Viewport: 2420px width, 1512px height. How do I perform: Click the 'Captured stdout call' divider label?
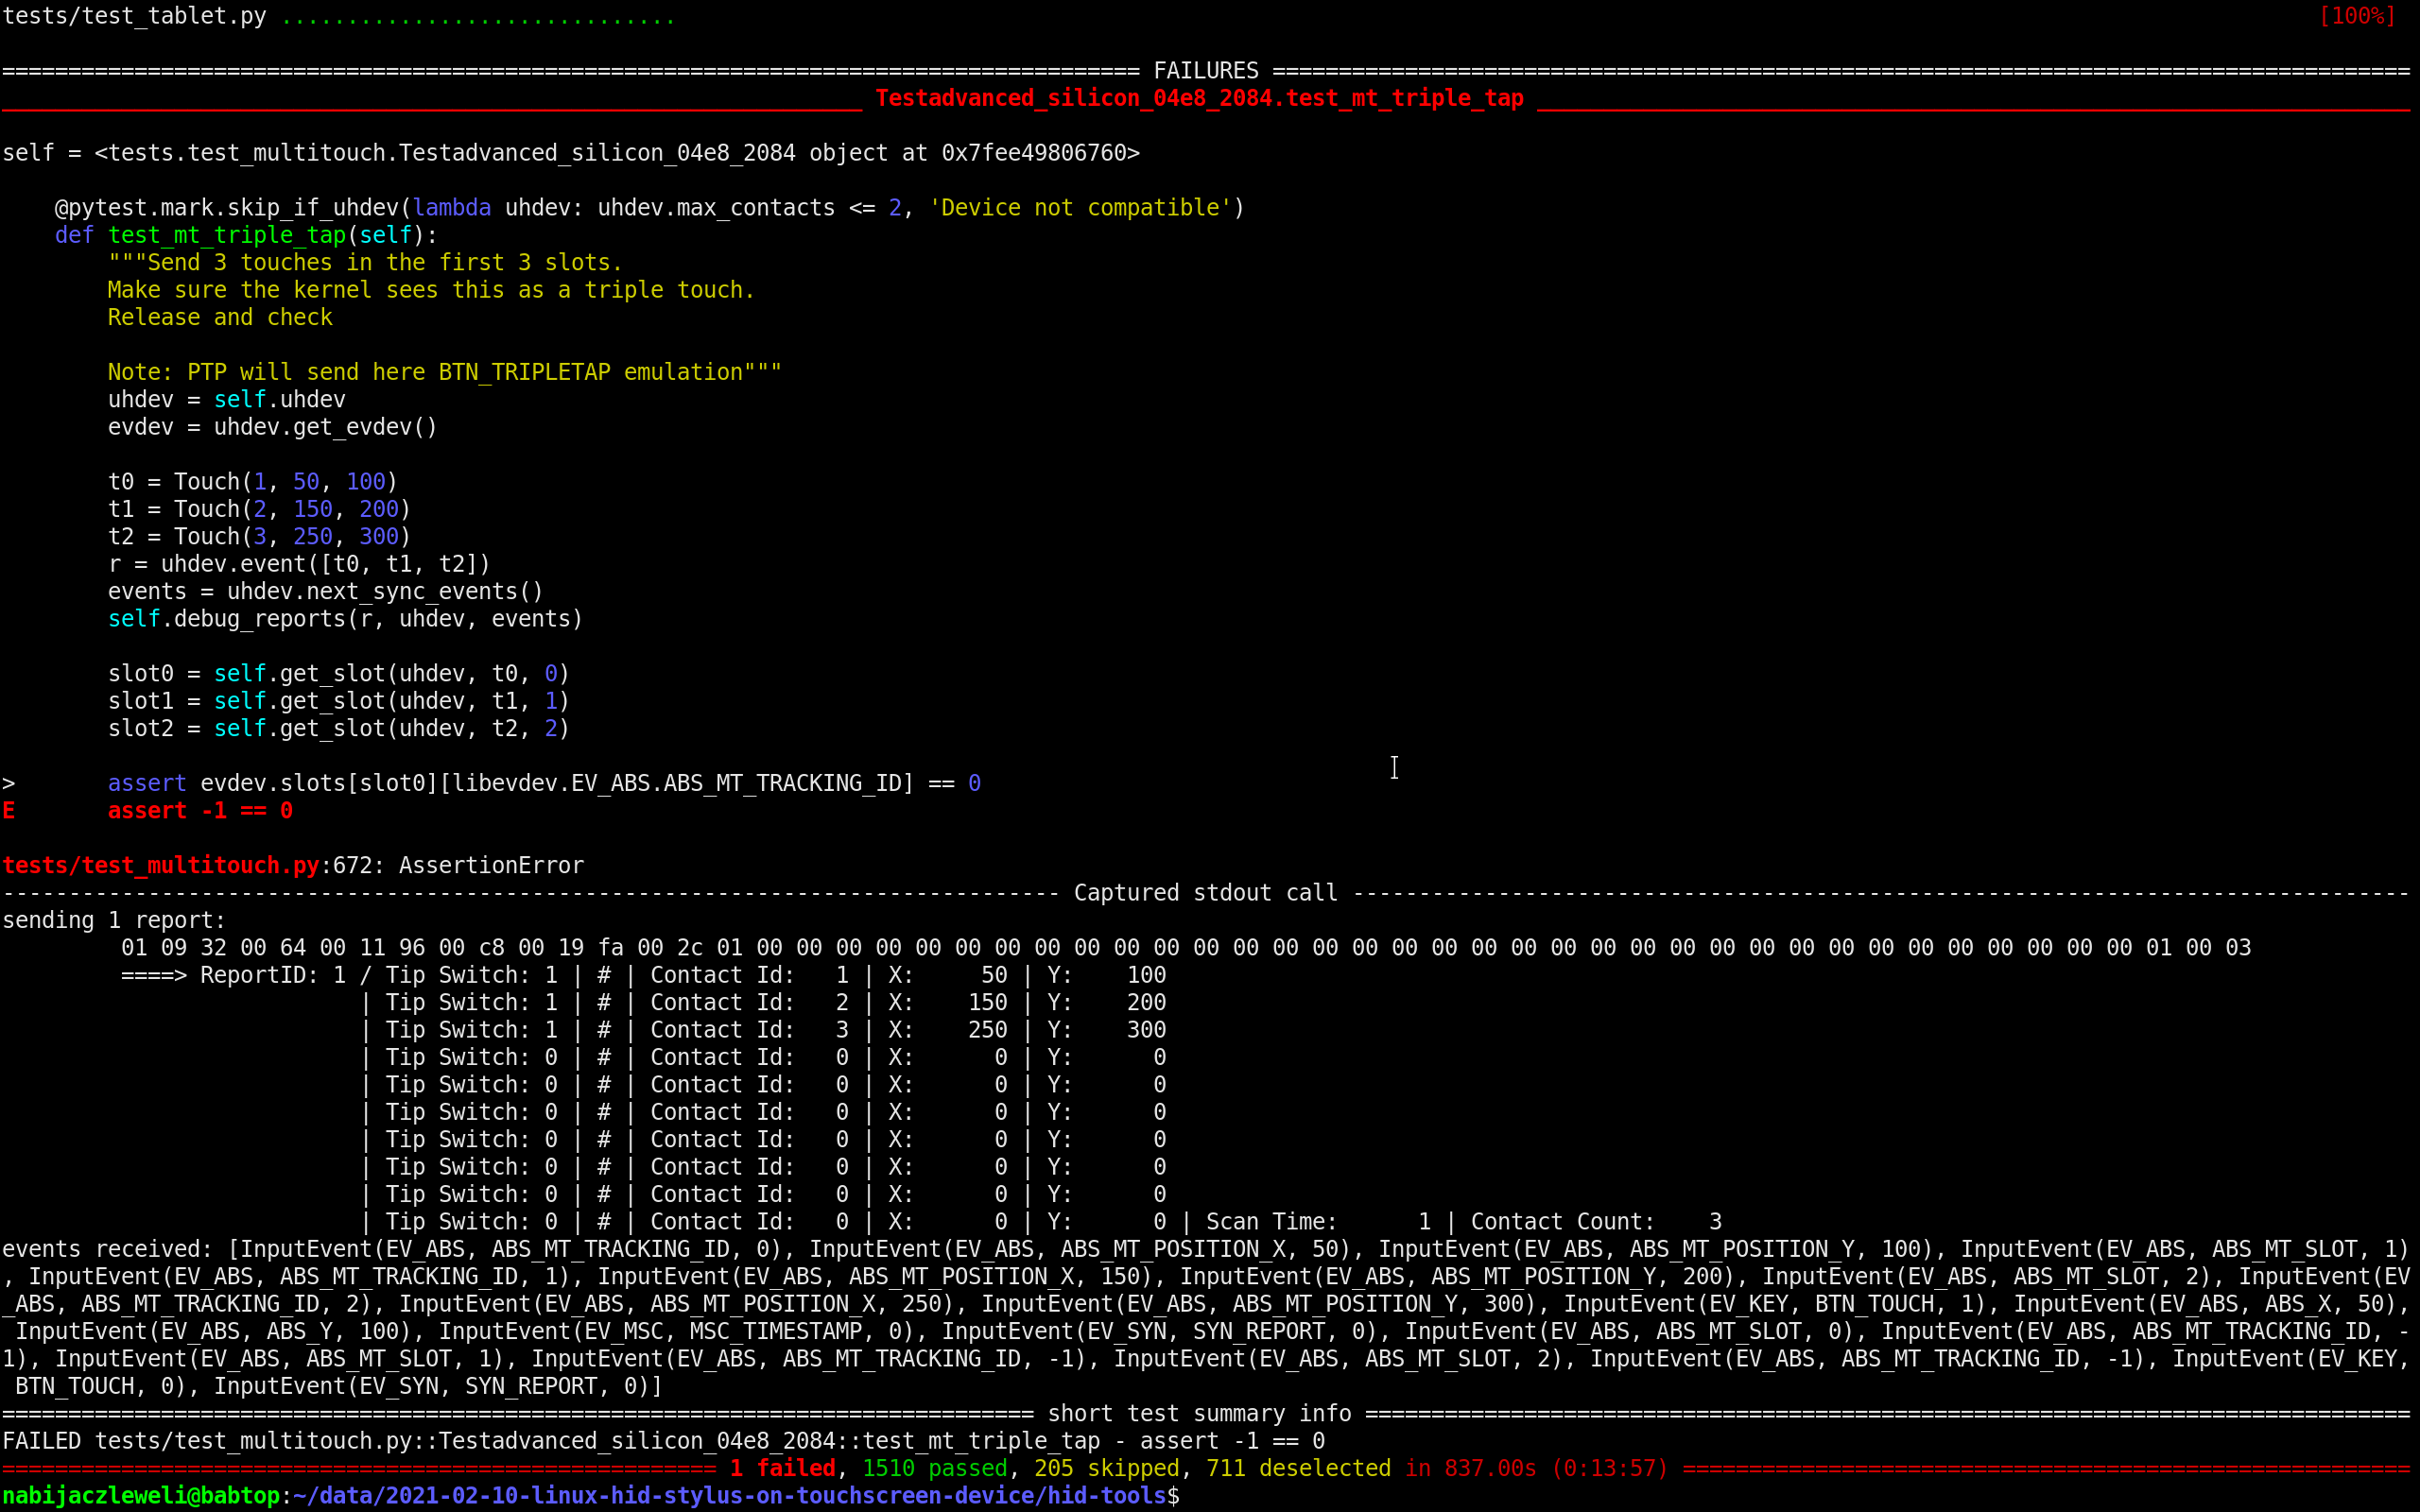coord(1205,893)
